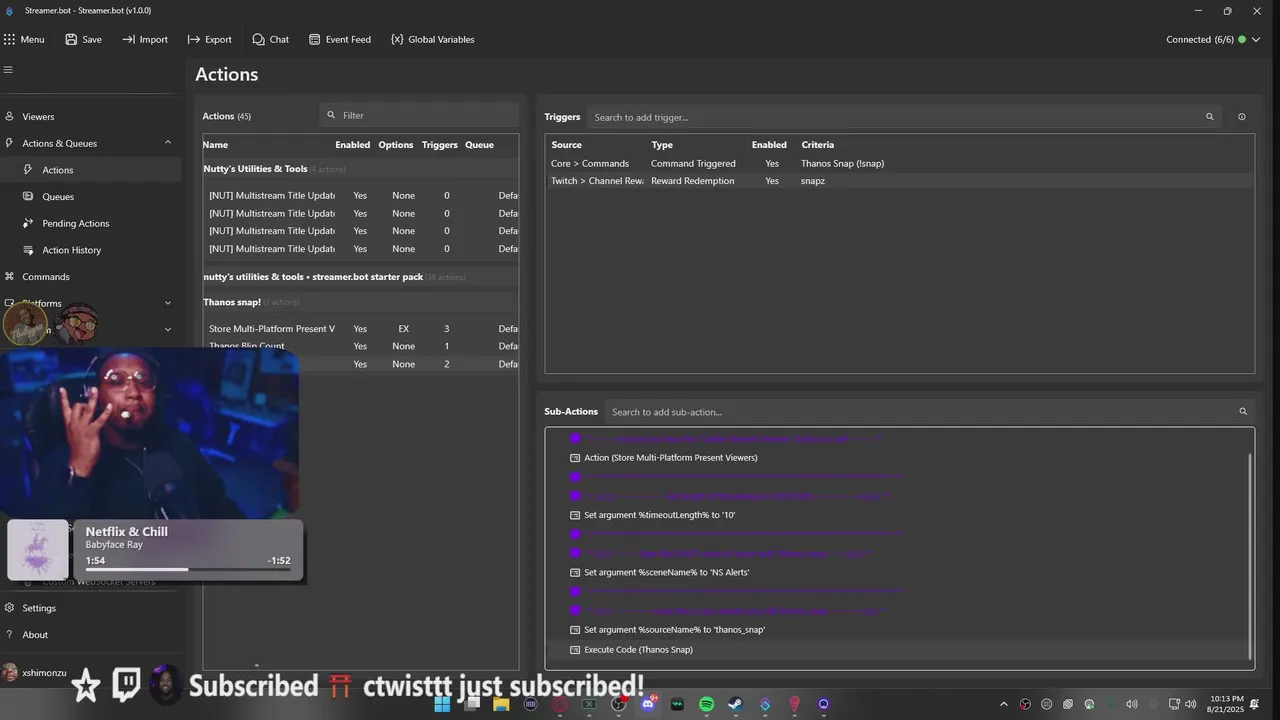Sort actions by Name column header
This screenshot has width=1280, height=720.
pyautogui.click(x=215, y=145)
